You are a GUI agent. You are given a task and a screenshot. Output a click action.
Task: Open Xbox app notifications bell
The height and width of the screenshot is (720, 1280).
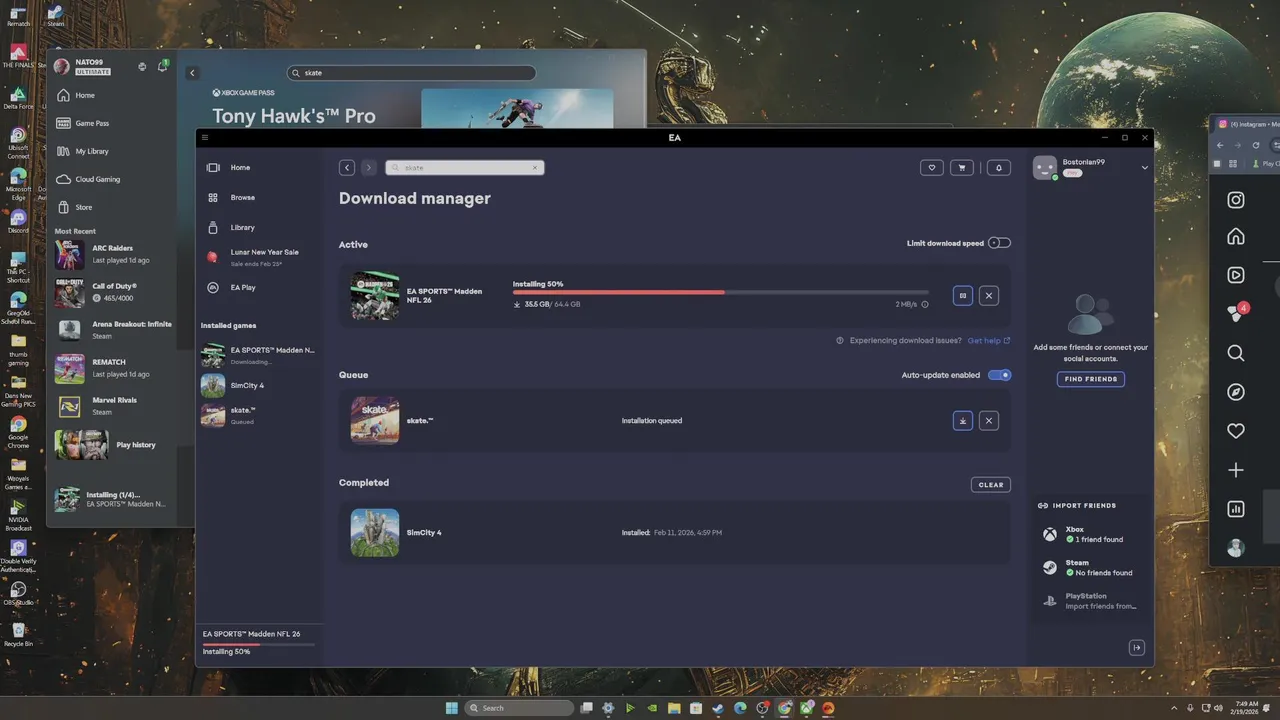162,67
